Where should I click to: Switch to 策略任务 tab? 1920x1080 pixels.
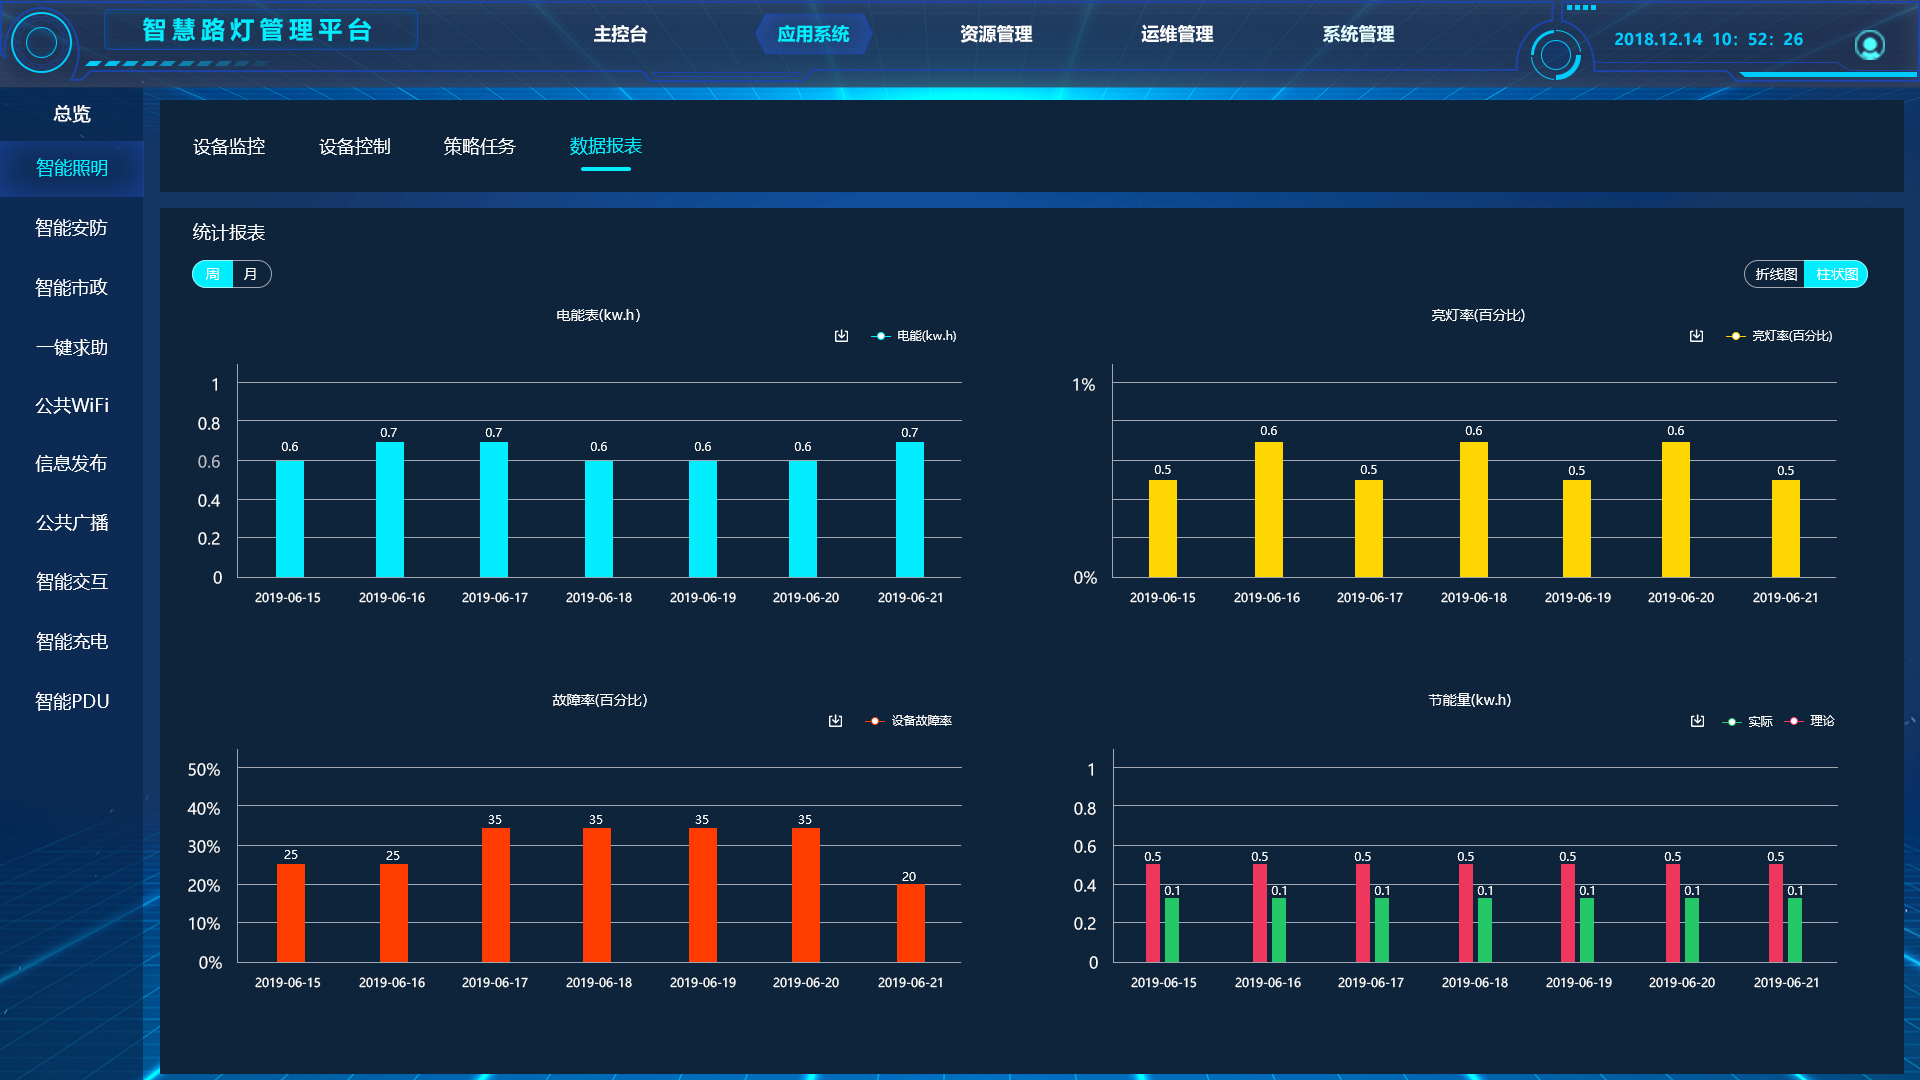point(479,147)
